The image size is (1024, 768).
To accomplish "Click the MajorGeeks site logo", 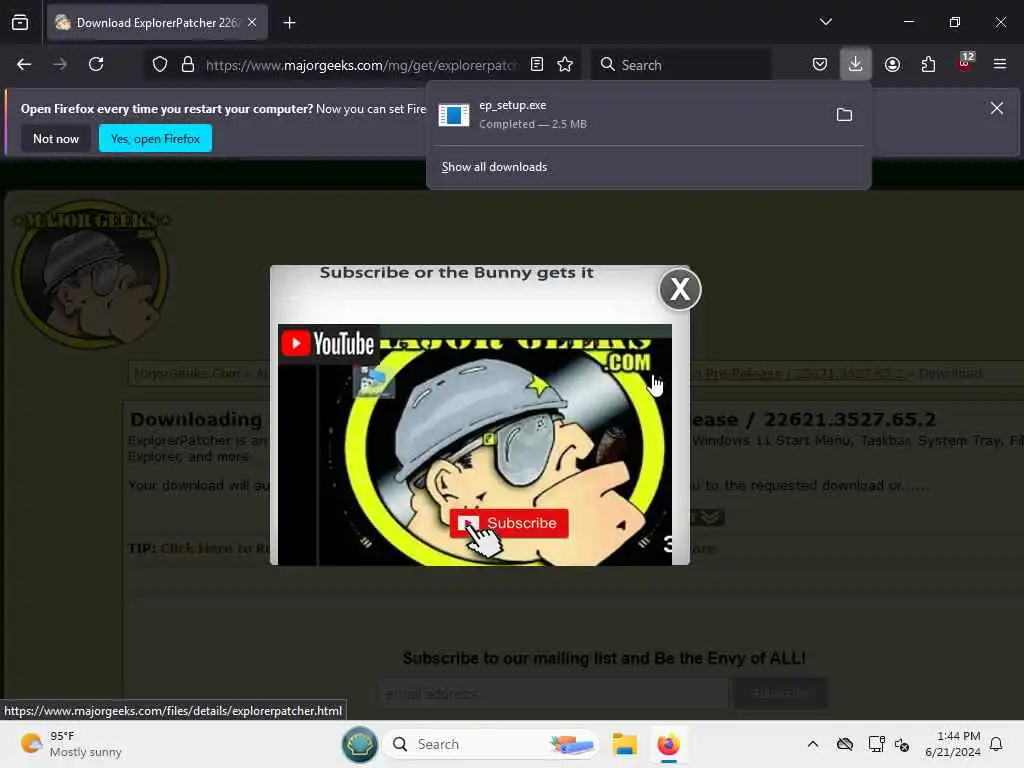I will [91, 274].
